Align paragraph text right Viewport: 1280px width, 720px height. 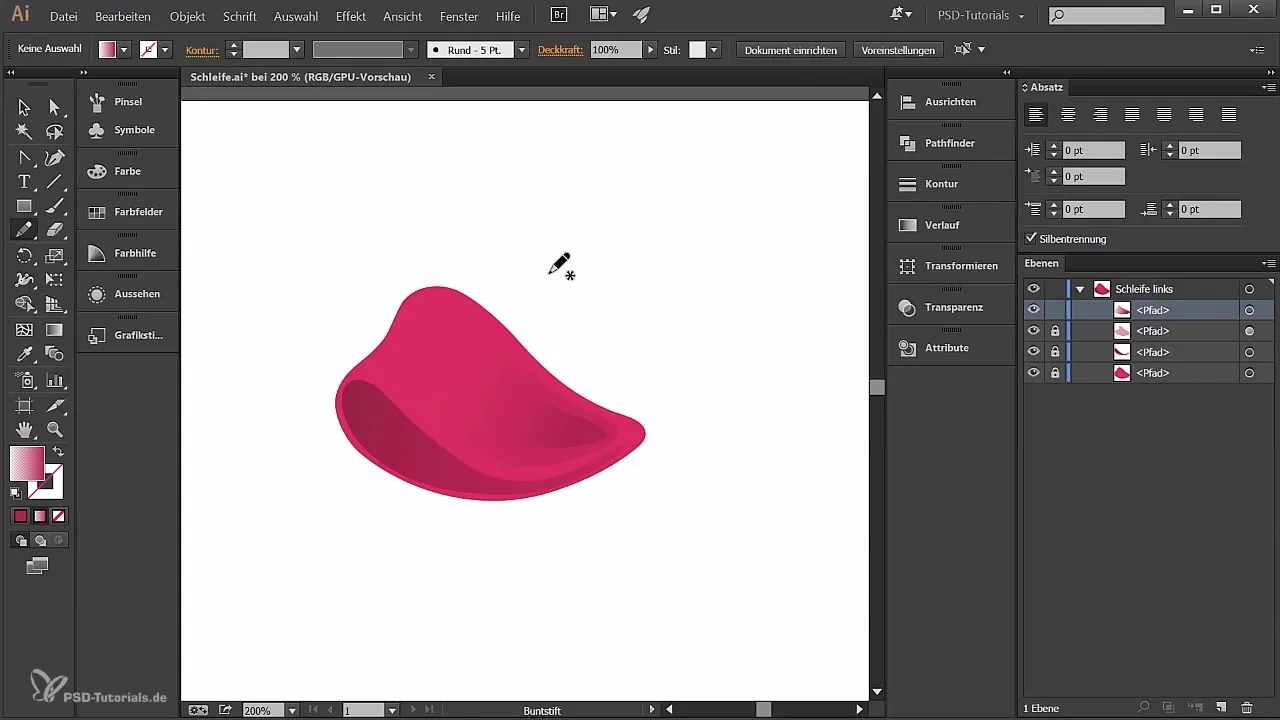[x=1100, y=115]
